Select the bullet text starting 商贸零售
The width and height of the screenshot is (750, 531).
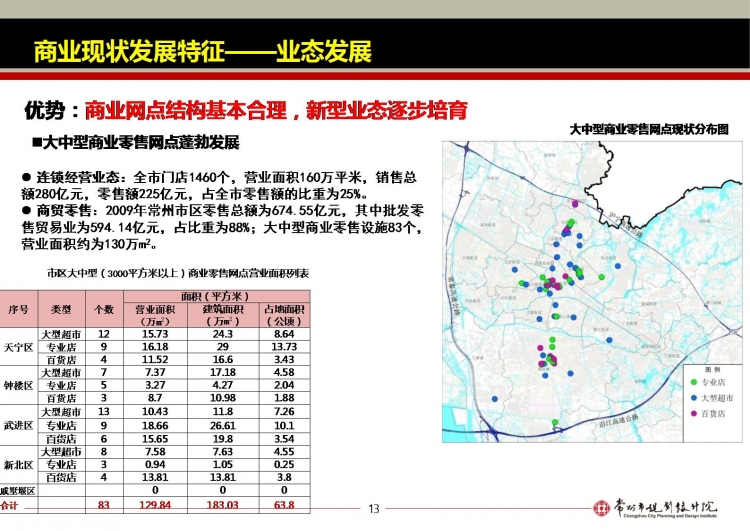coord(222,227)
